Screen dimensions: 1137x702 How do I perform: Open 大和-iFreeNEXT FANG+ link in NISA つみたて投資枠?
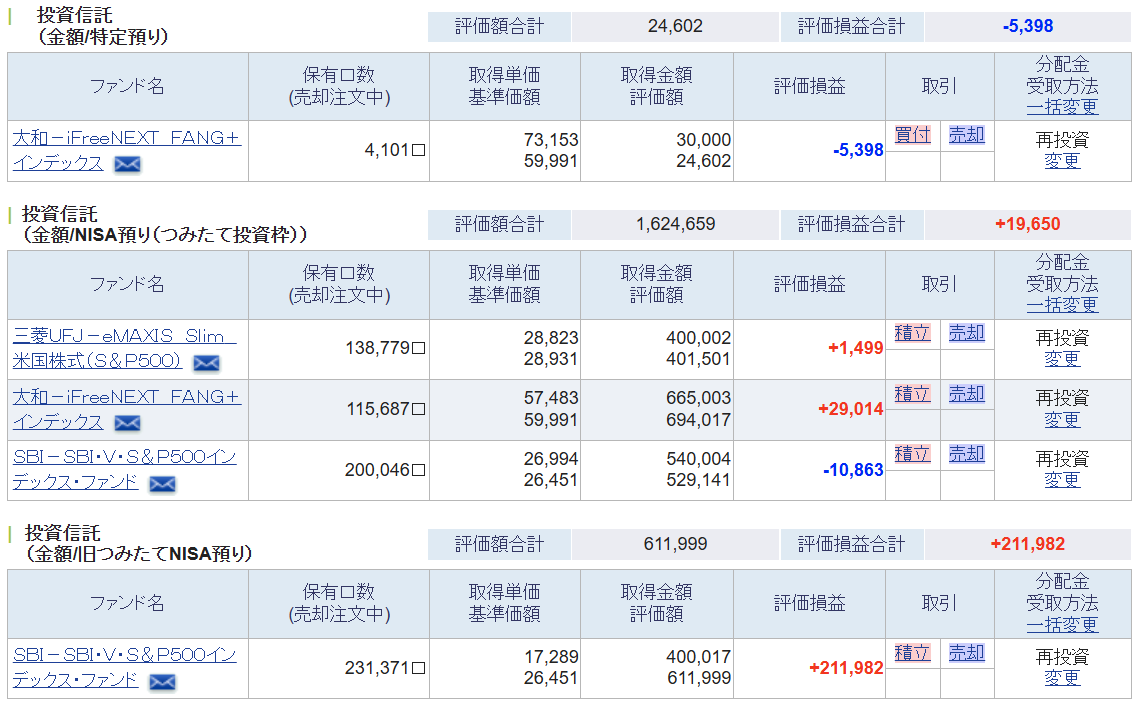click(126, 409)
